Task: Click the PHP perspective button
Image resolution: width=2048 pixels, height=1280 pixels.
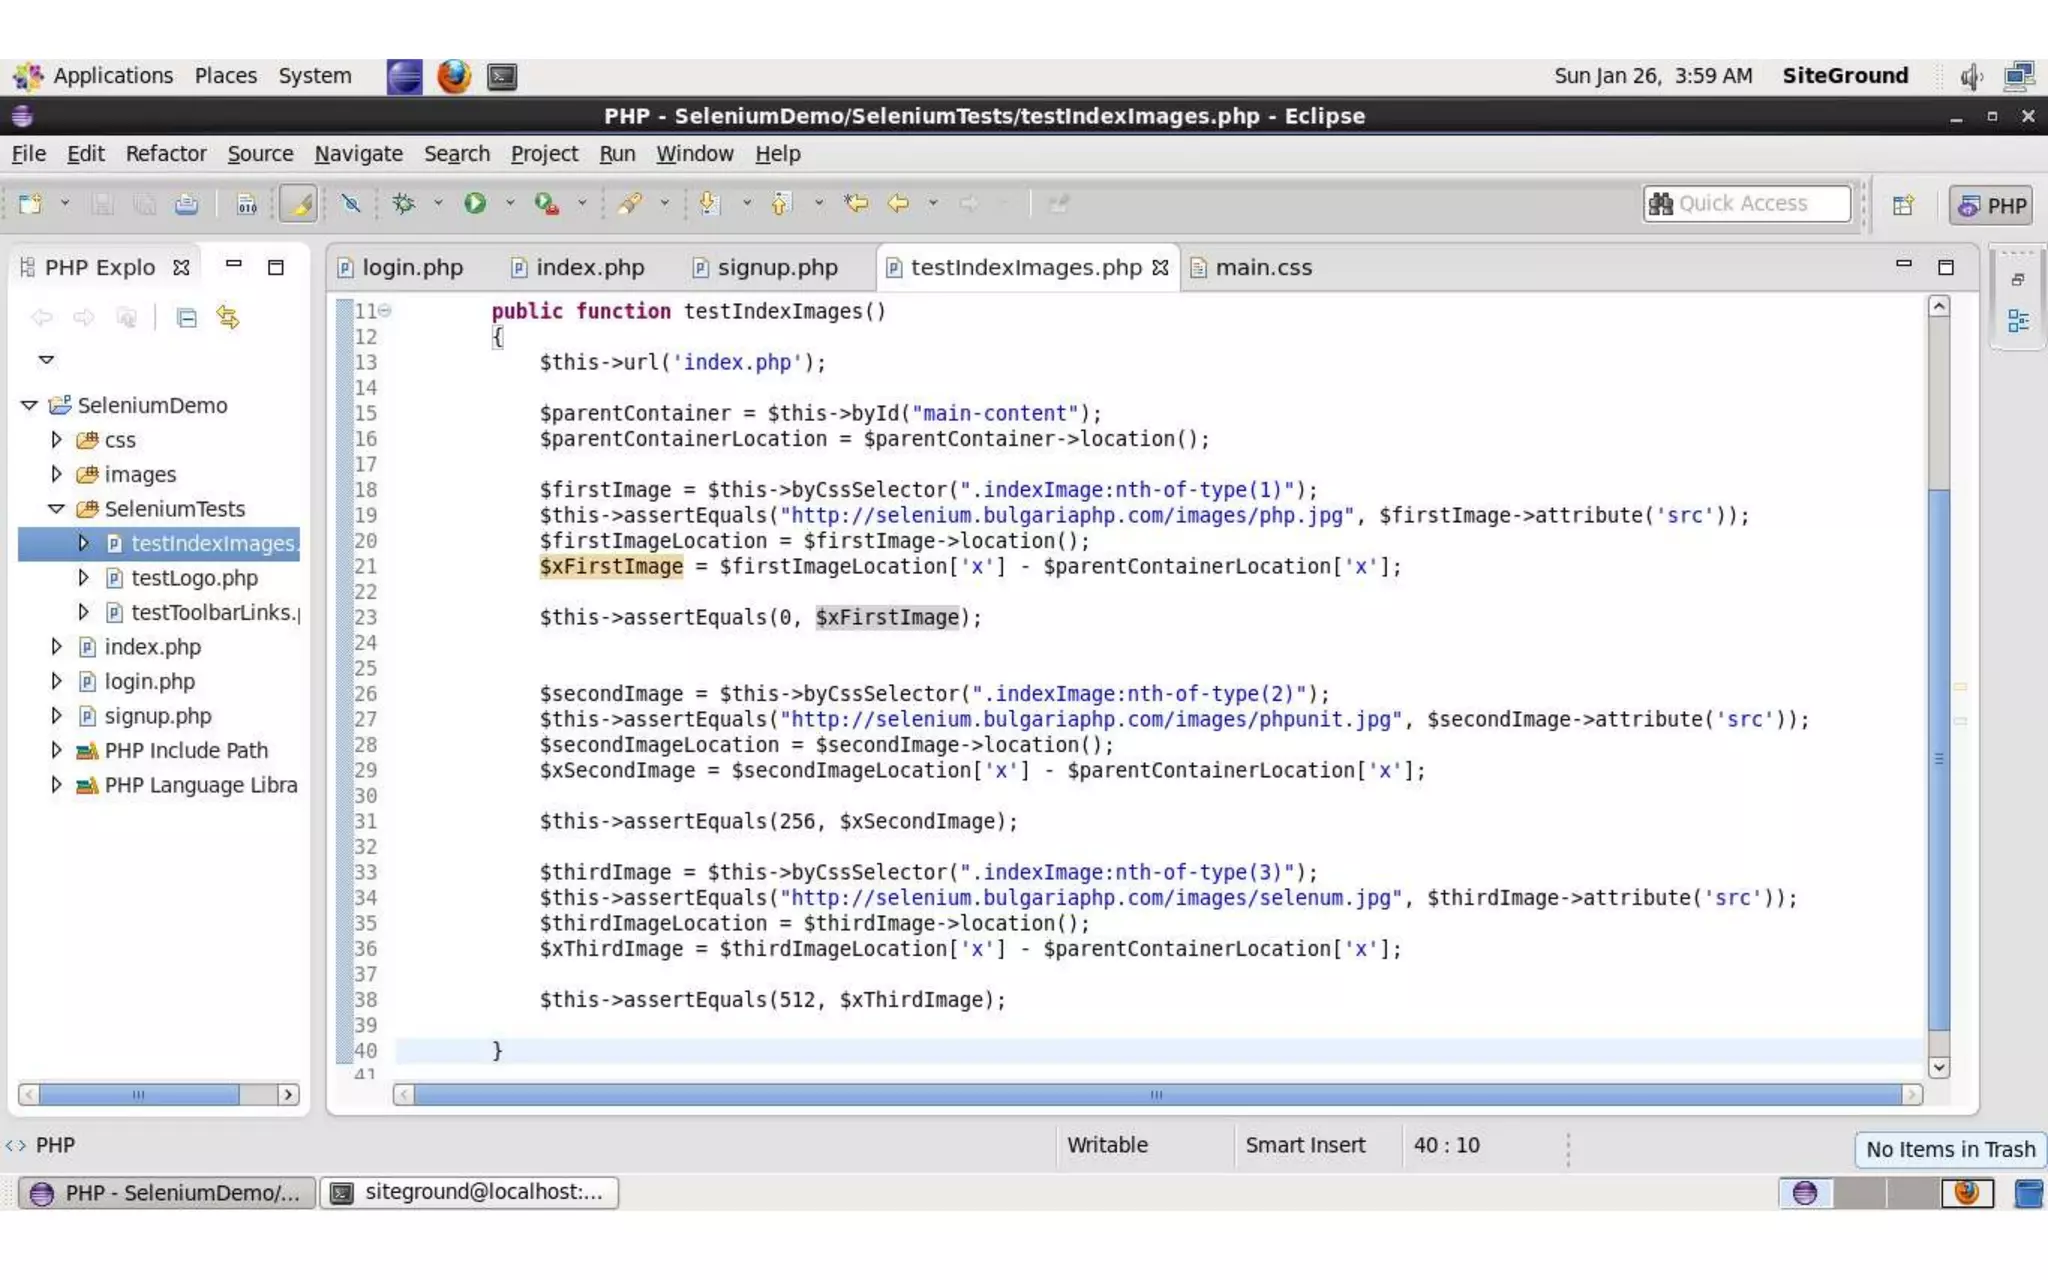Action: 1992,205
